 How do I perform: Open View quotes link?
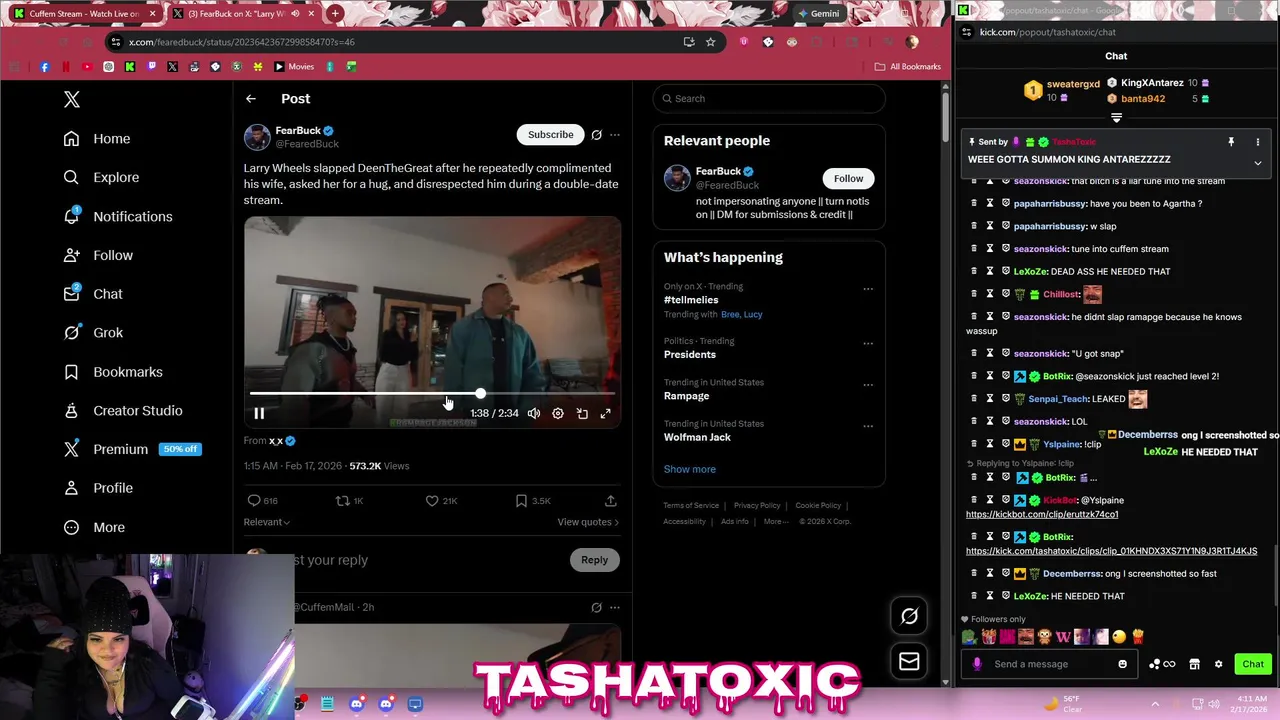click(x=588, y=522)
